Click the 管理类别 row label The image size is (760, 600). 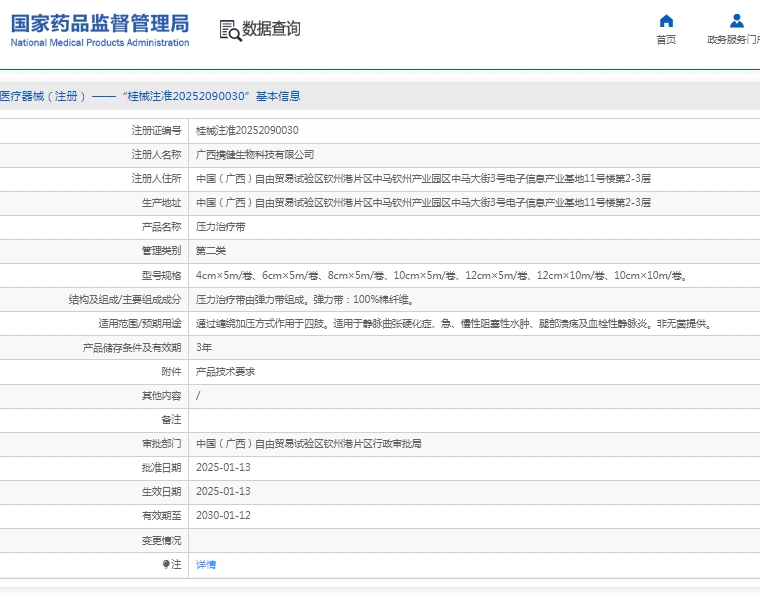point(161,251)
